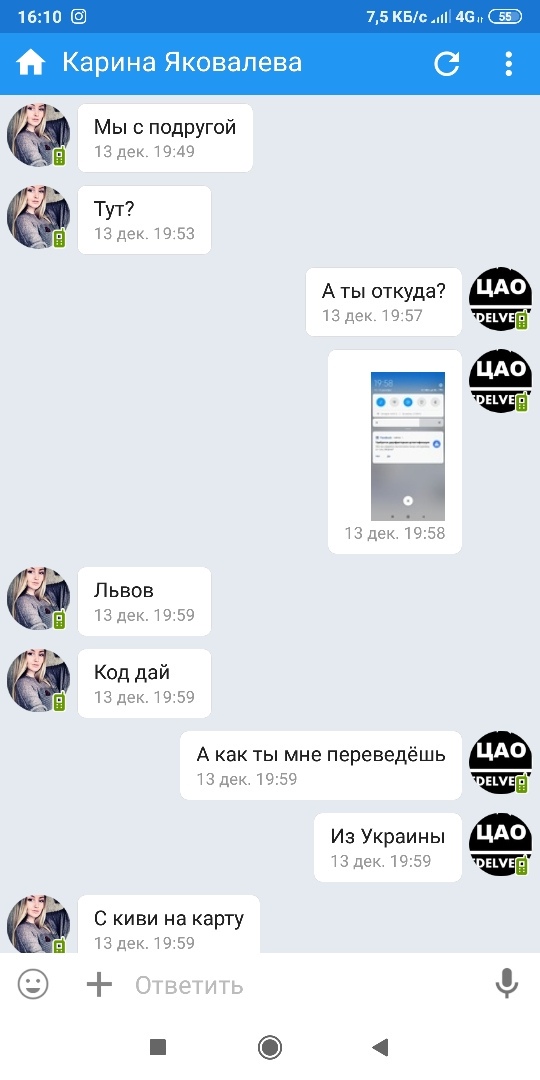Screen dimensions: 540x1080
Task: Tap the Из Украины message bubble
Action: 388,847
